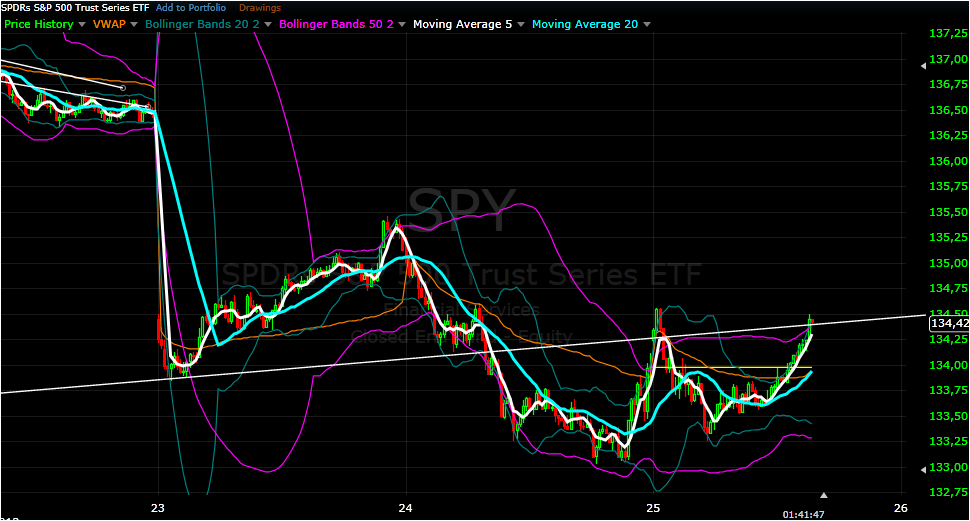
Task: Click the 137,25 price axis label
Action: (x=949, y=33)
